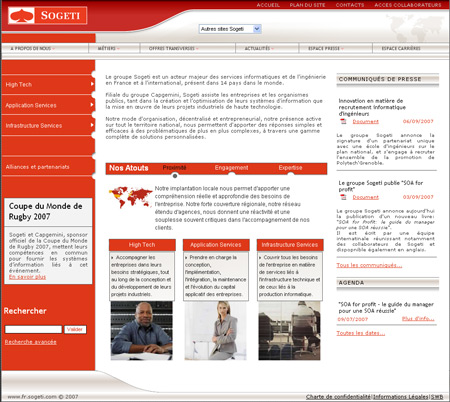The width and height of the screenshot is (450, 402).
Task: Click the Rechercher heading
Action: pos(25,311)
